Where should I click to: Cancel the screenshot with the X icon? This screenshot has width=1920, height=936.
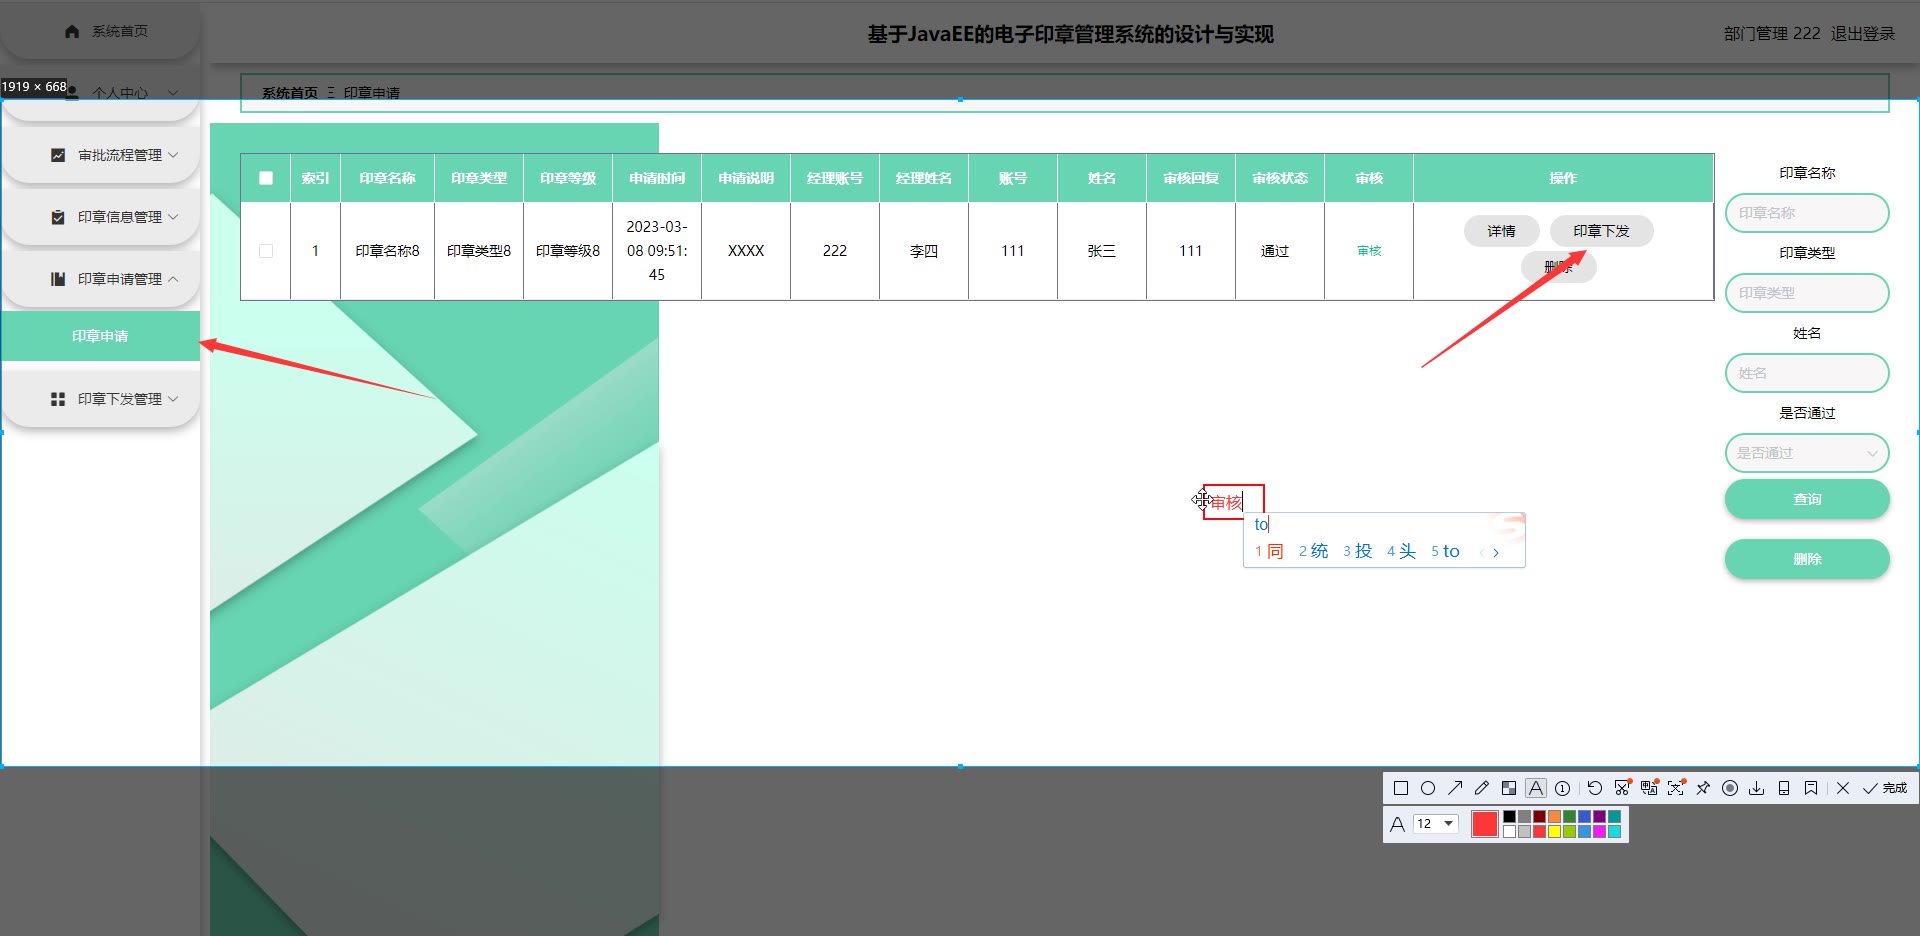(1843, 788)
